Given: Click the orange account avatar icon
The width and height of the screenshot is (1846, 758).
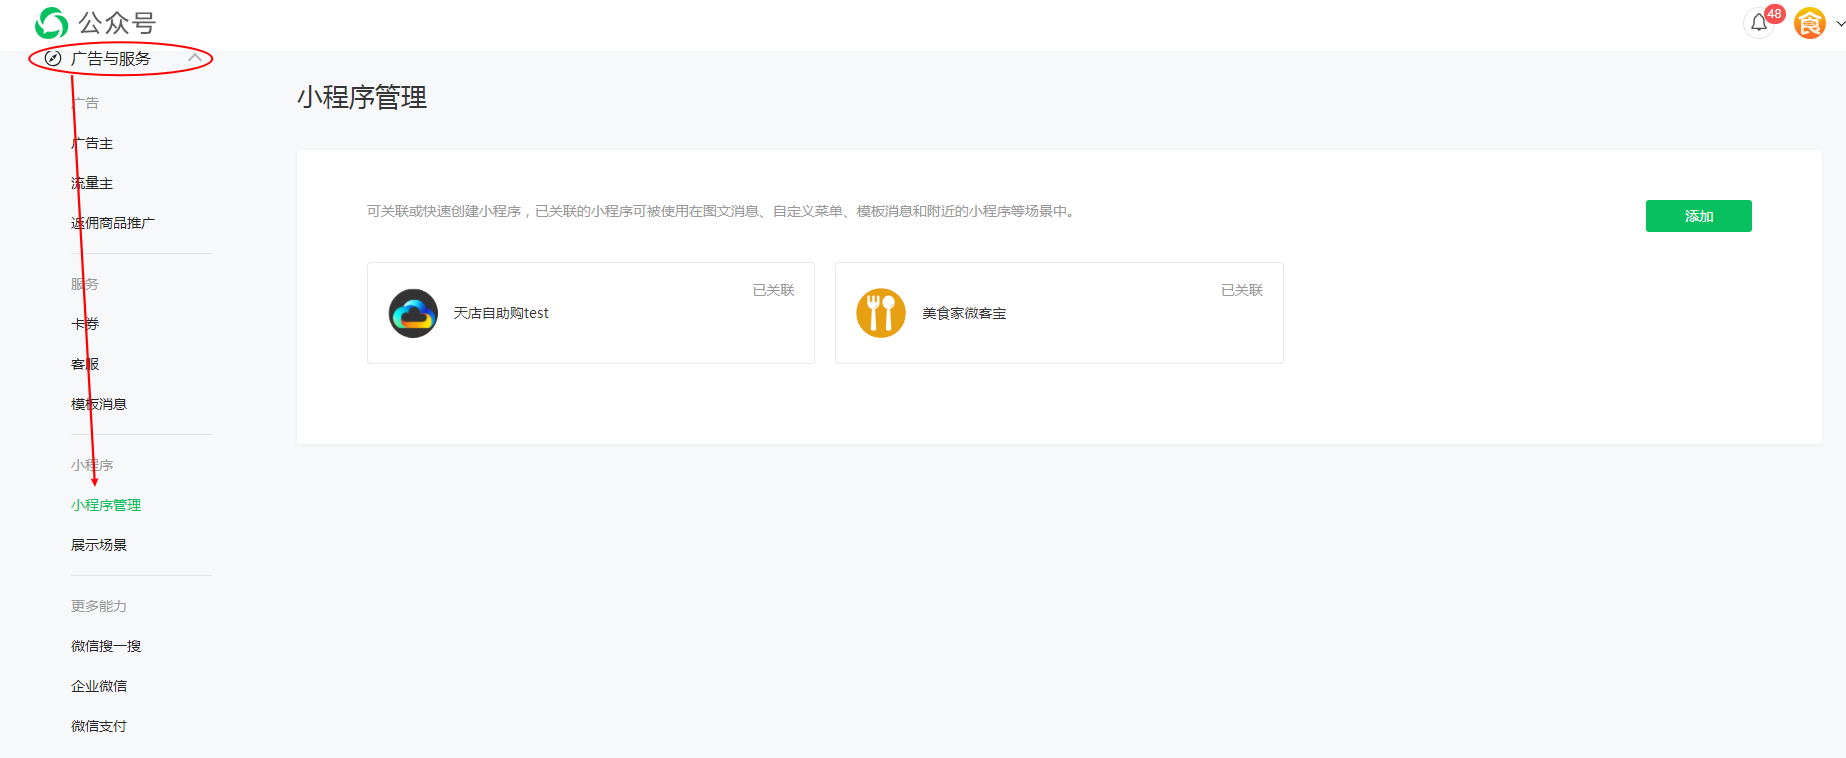Looking at the screenshot, I should (1810, 22).
